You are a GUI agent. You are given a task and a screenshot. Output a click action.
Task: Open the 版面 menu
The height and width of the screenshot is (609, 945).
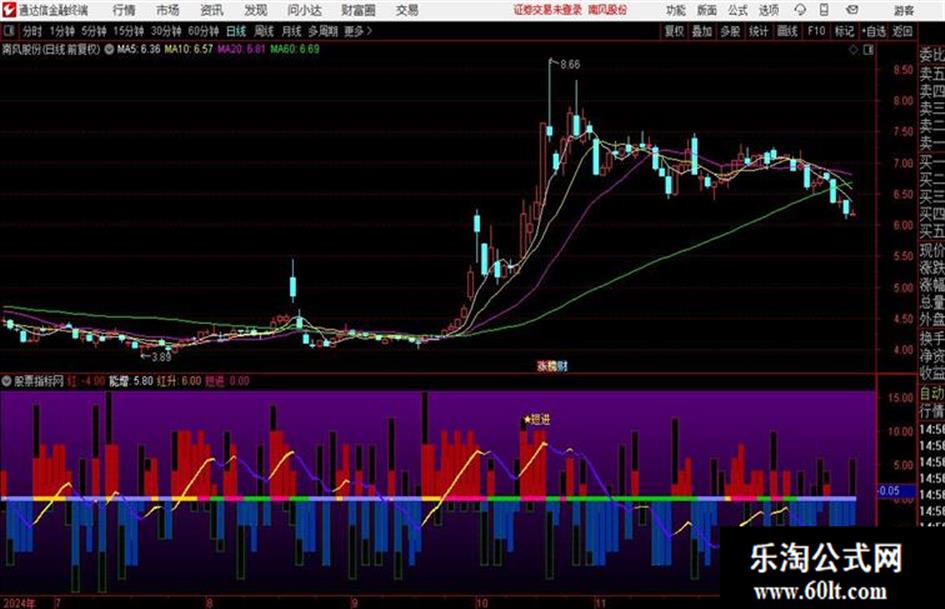point(707,10)
